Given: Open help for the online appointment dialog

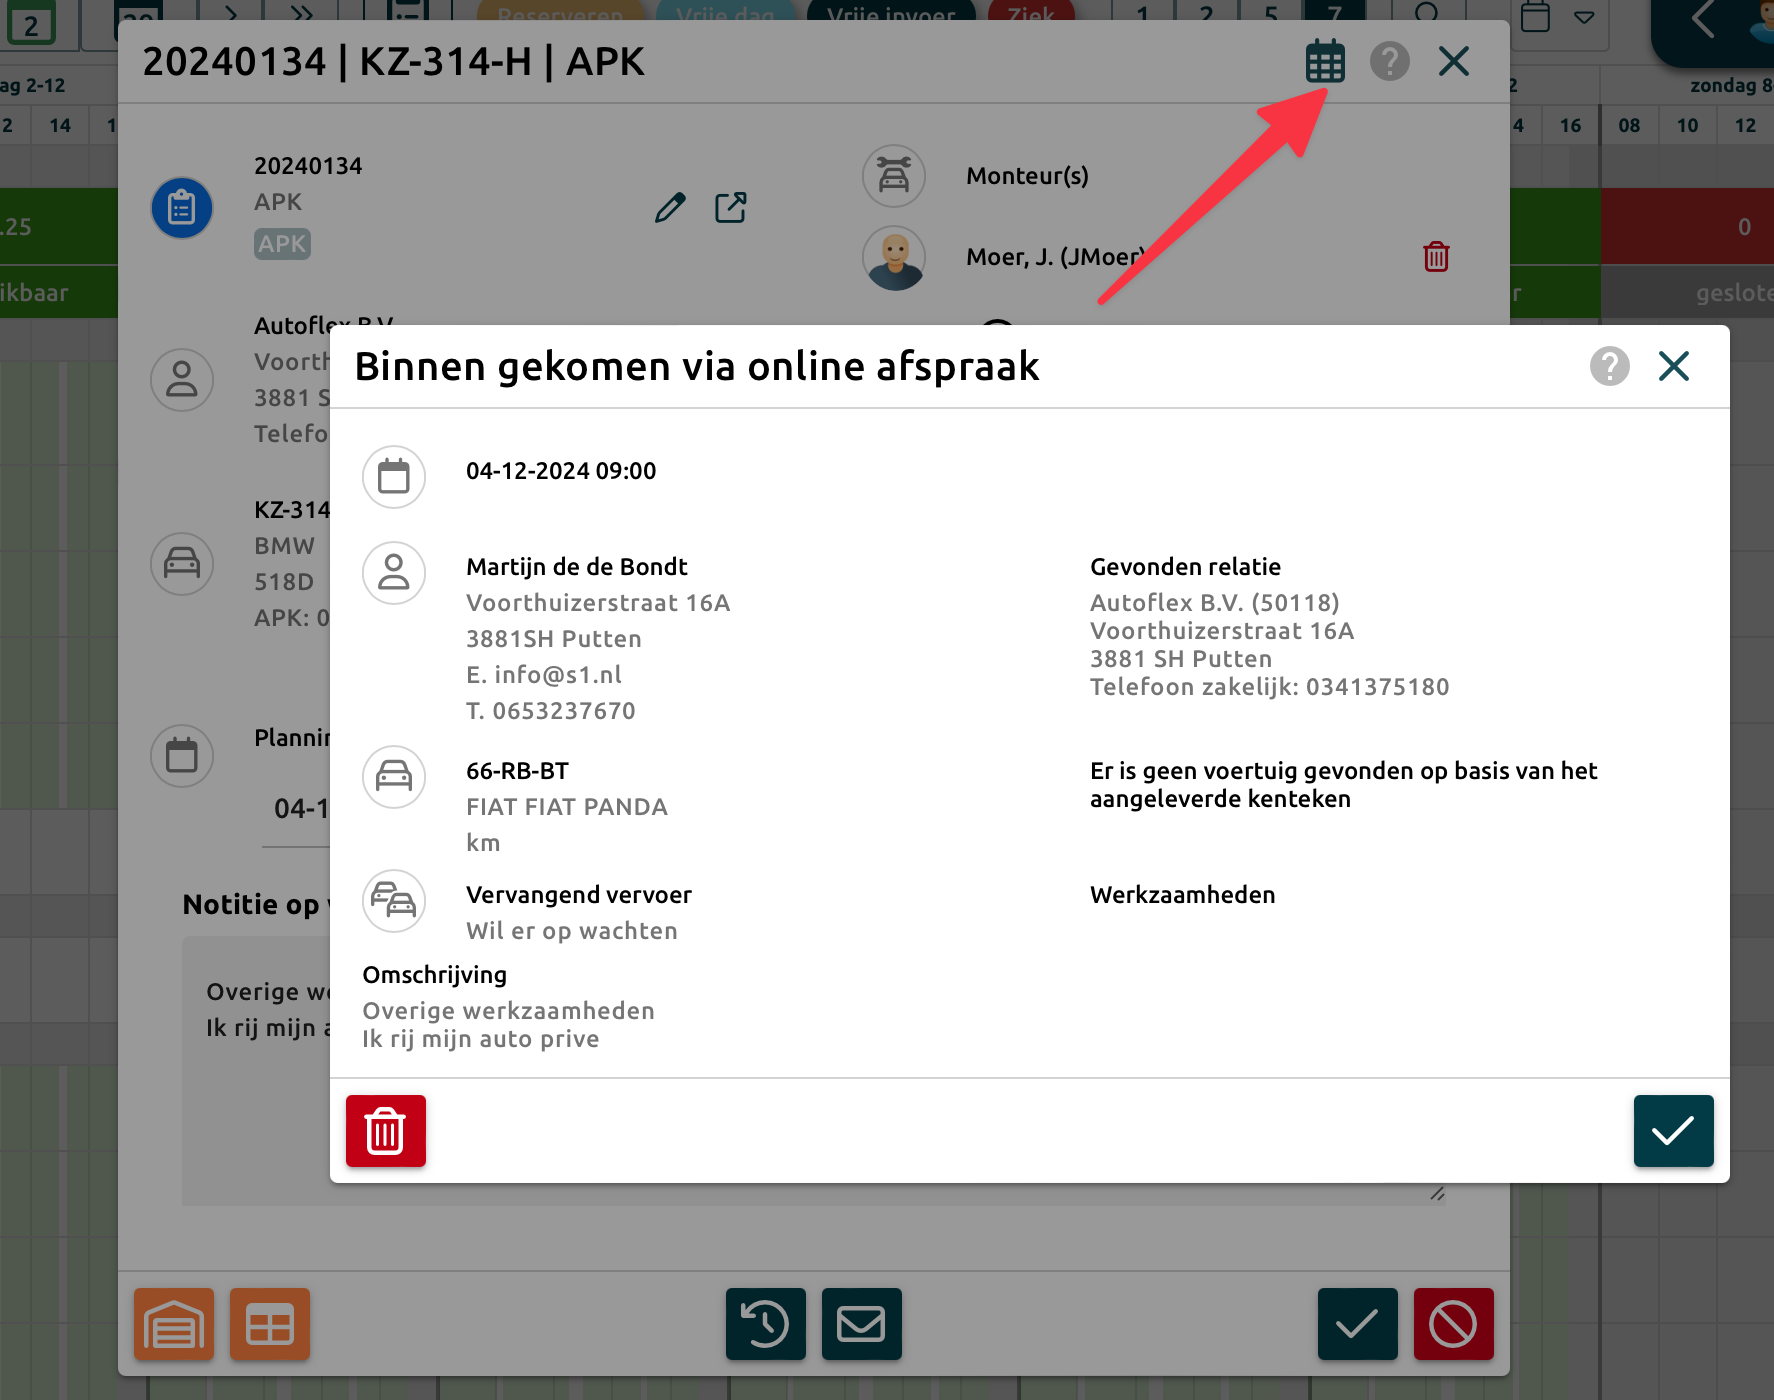Looking at the screenshot, I should click(x=1609, y=366).
